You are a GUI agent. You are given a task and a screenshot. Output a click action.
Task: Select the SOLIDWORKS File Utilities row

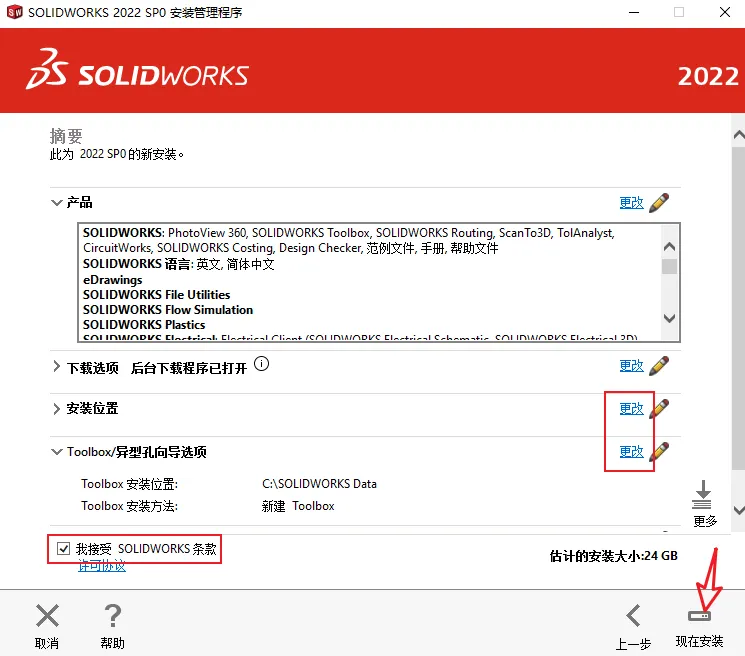click(156, 295)
